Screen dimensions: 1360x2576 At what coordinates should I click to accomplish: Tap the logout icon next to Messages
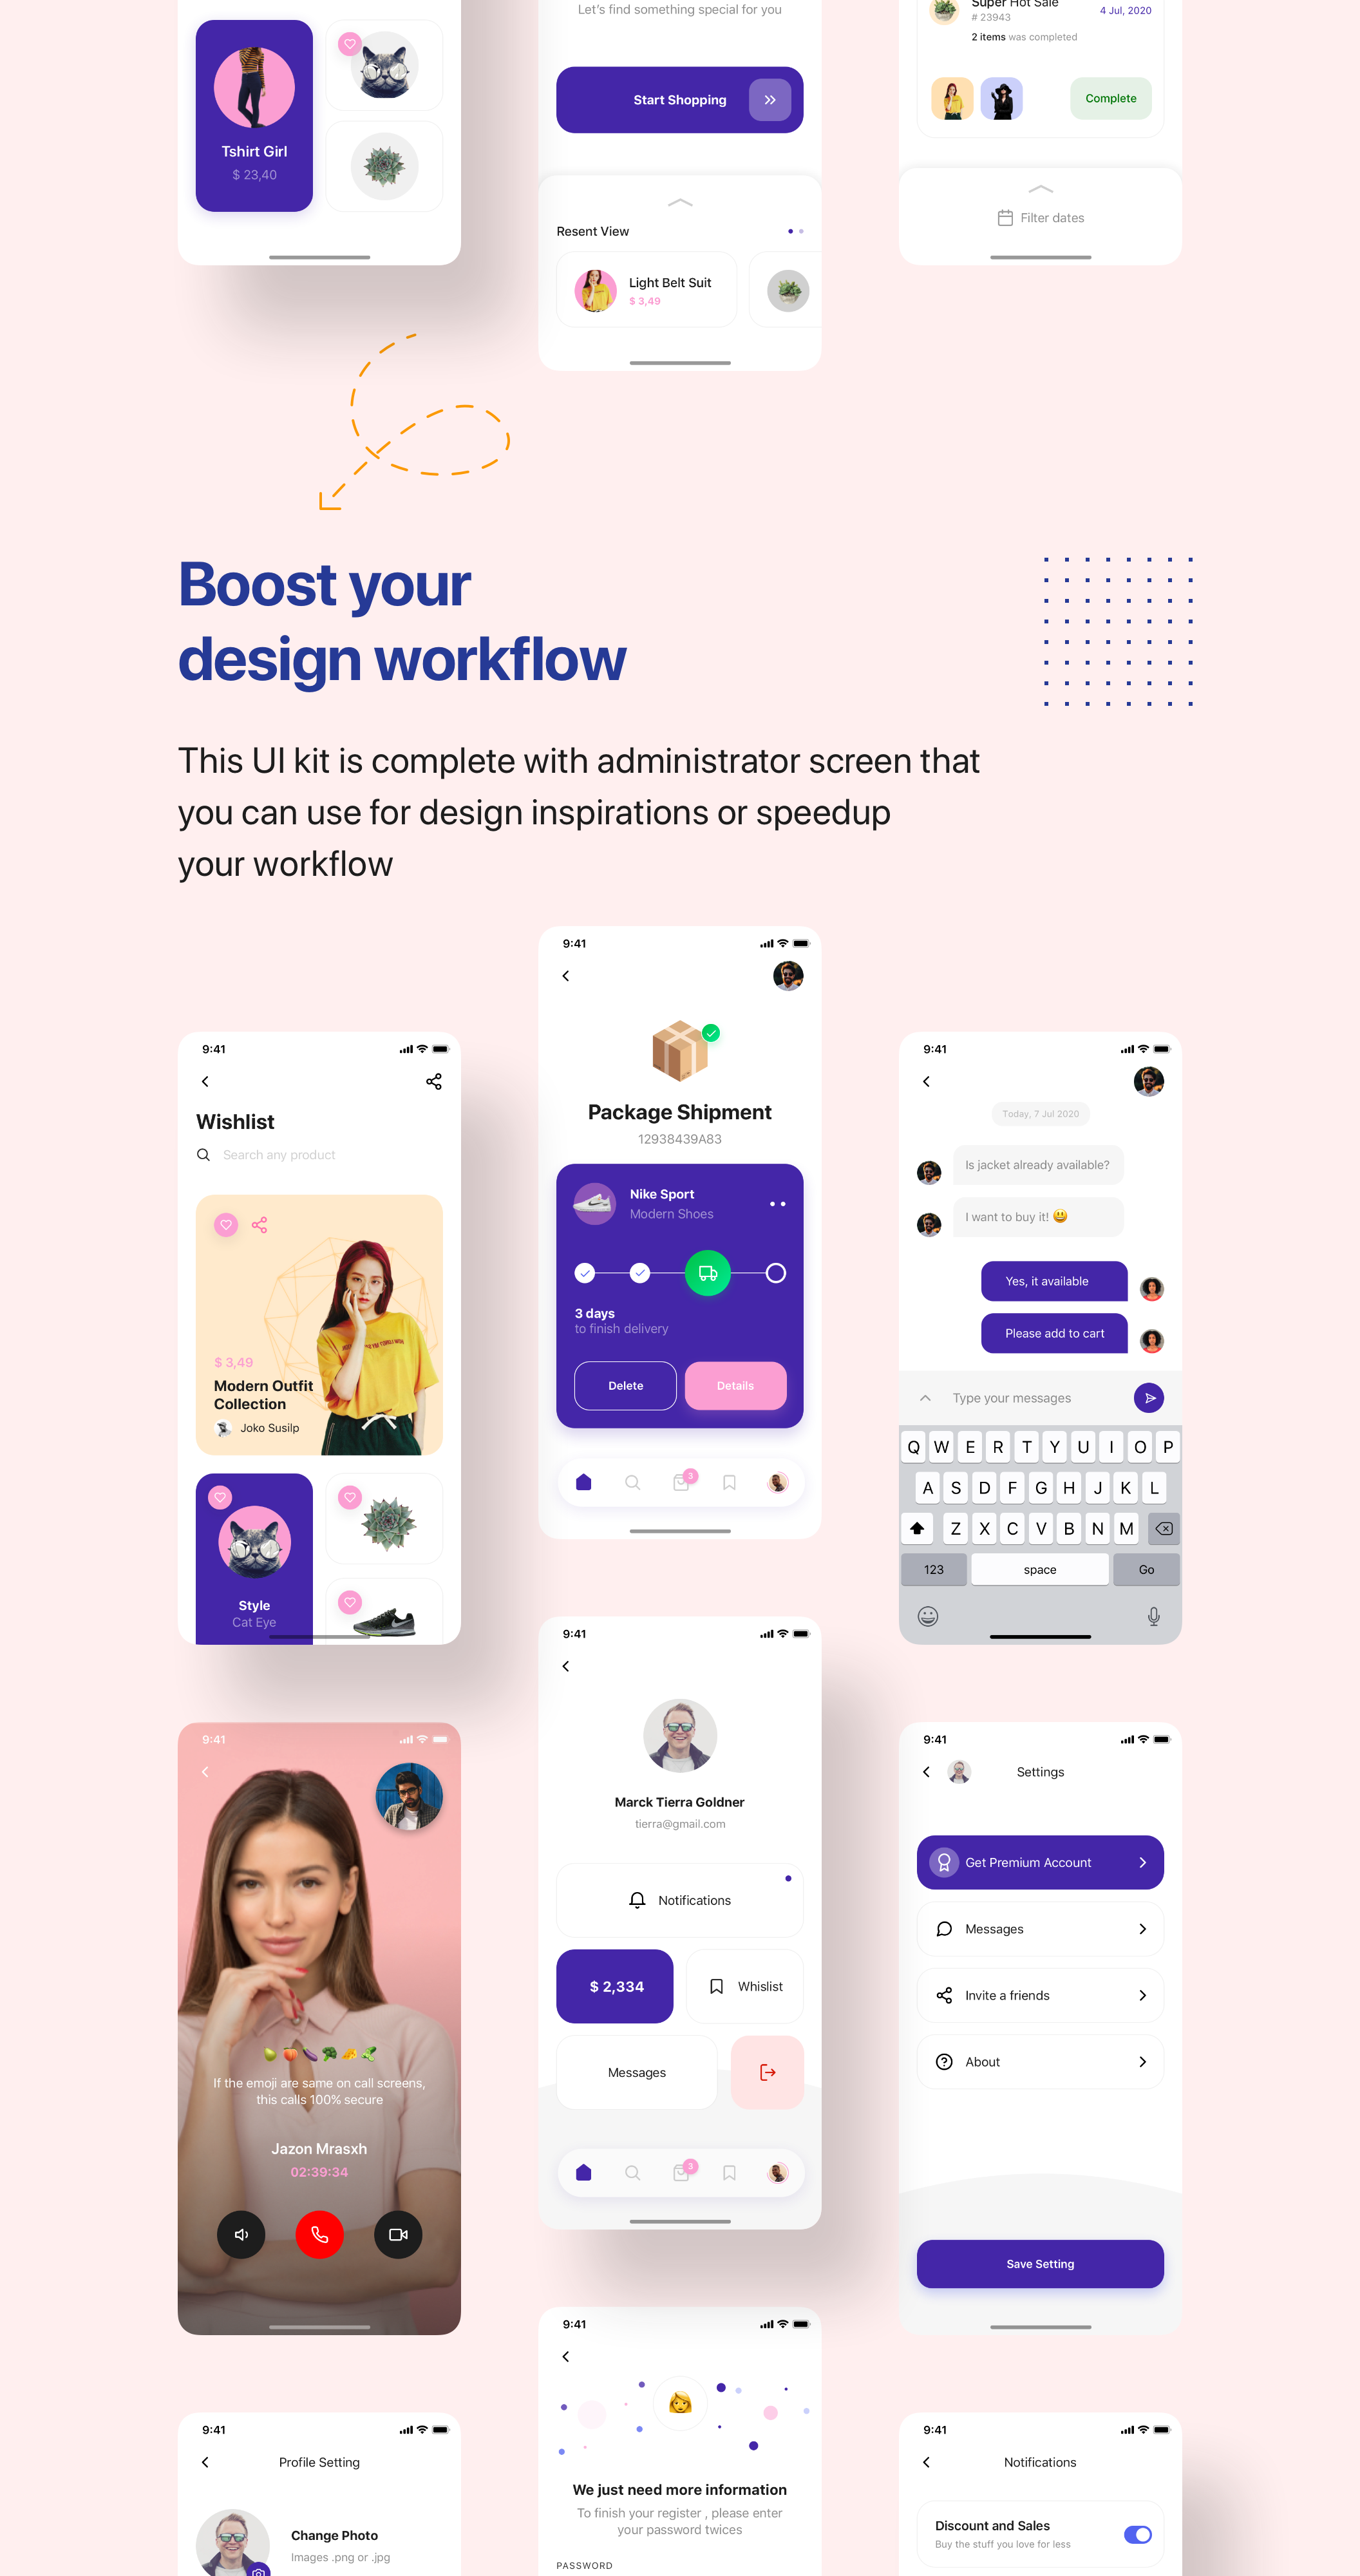point(769,2074)
